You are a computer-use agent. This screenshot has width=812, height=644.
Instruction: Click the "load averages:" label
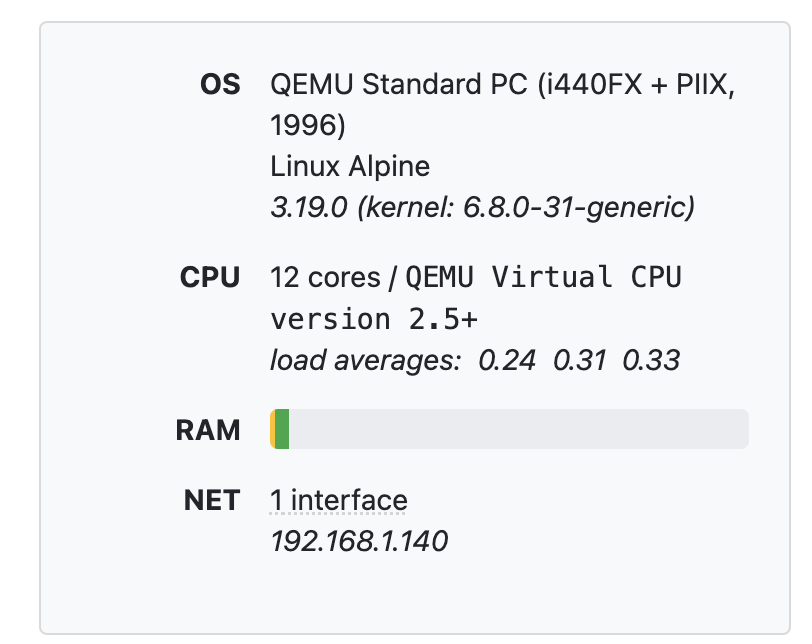[364, 360]
